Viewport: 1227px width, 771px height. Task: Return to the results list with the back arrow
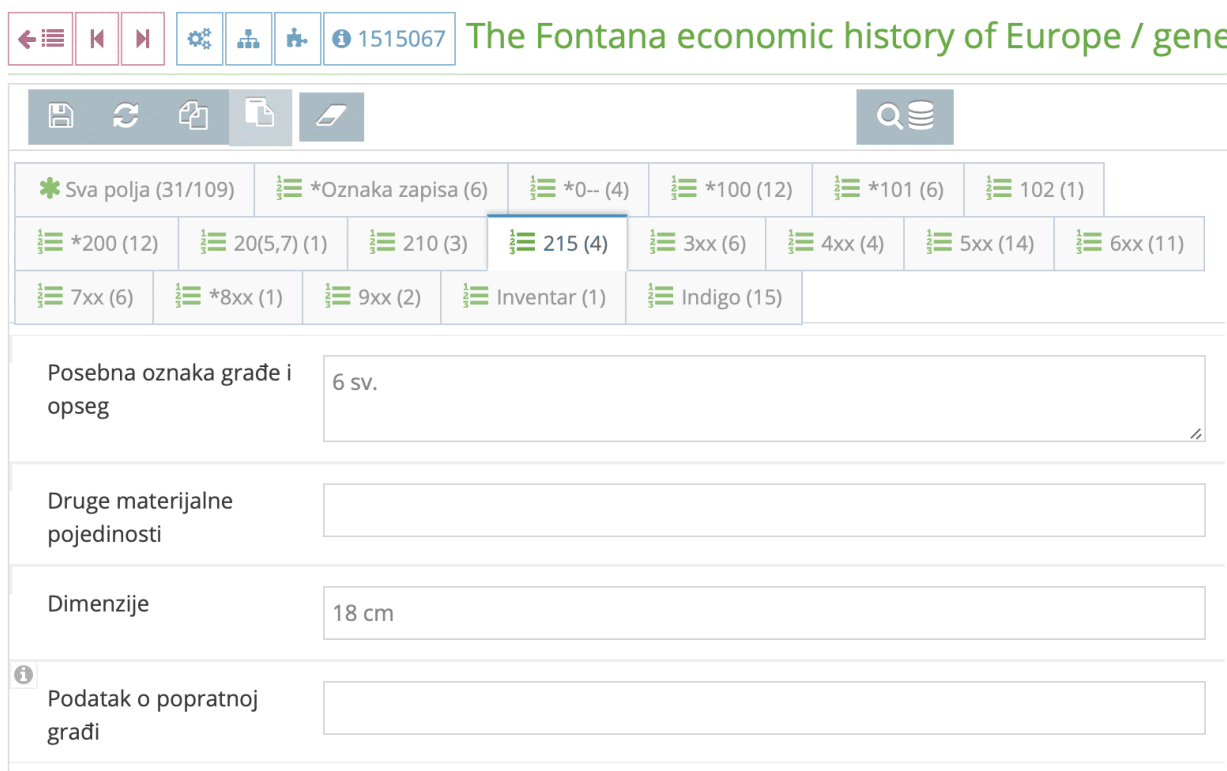(x=40, y=39)
